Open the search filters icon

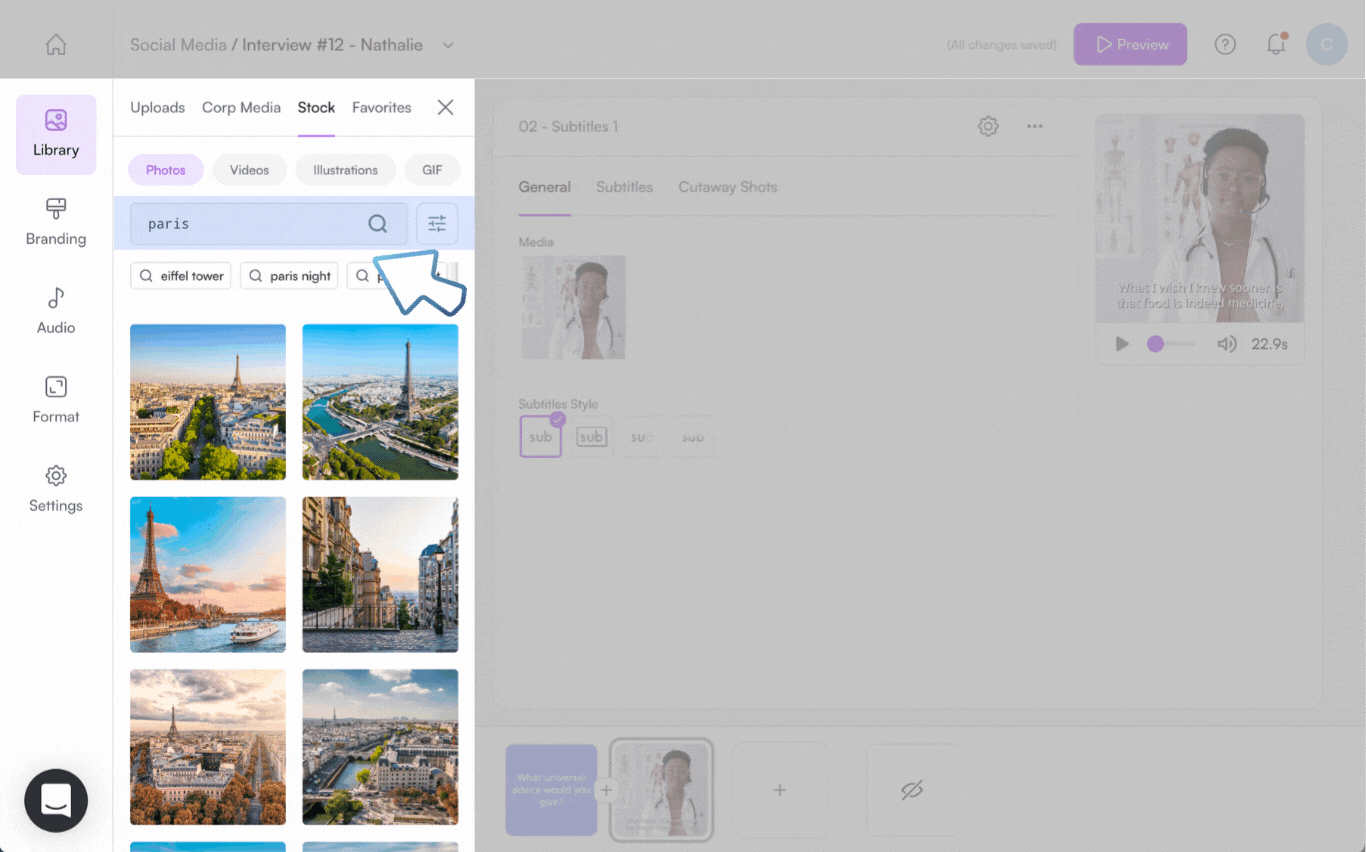(437, 224)
